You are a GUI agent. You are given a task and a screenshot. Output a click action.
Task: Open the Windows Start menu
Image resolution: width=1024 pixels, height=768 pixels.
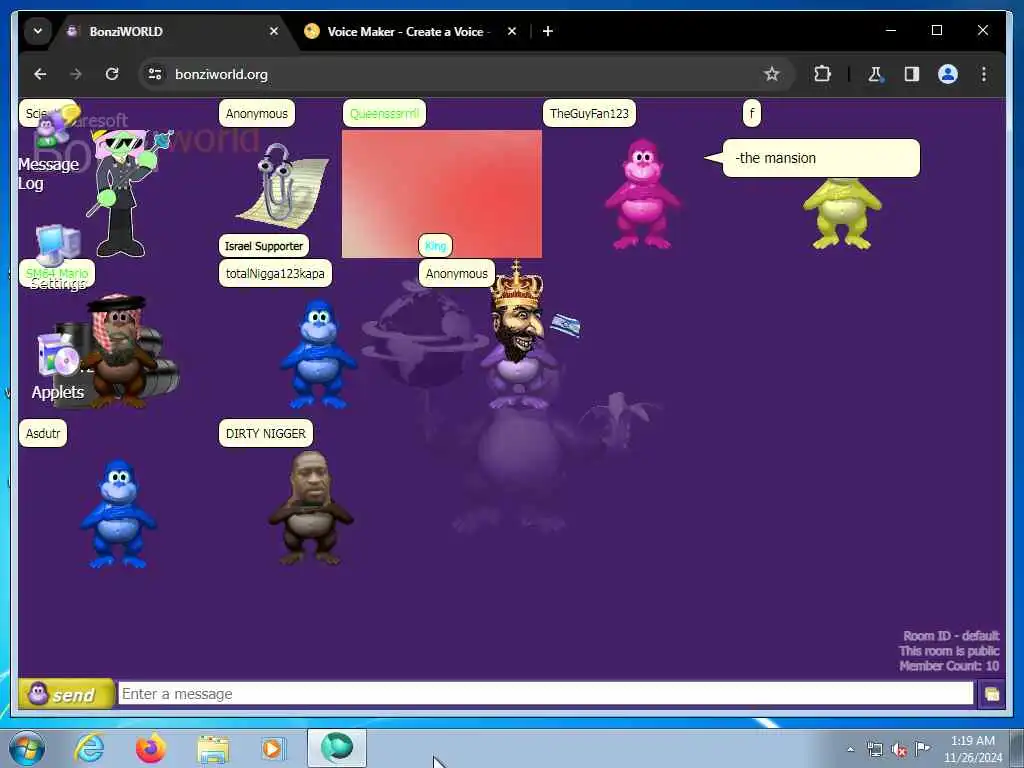click(x=27, y=748)
